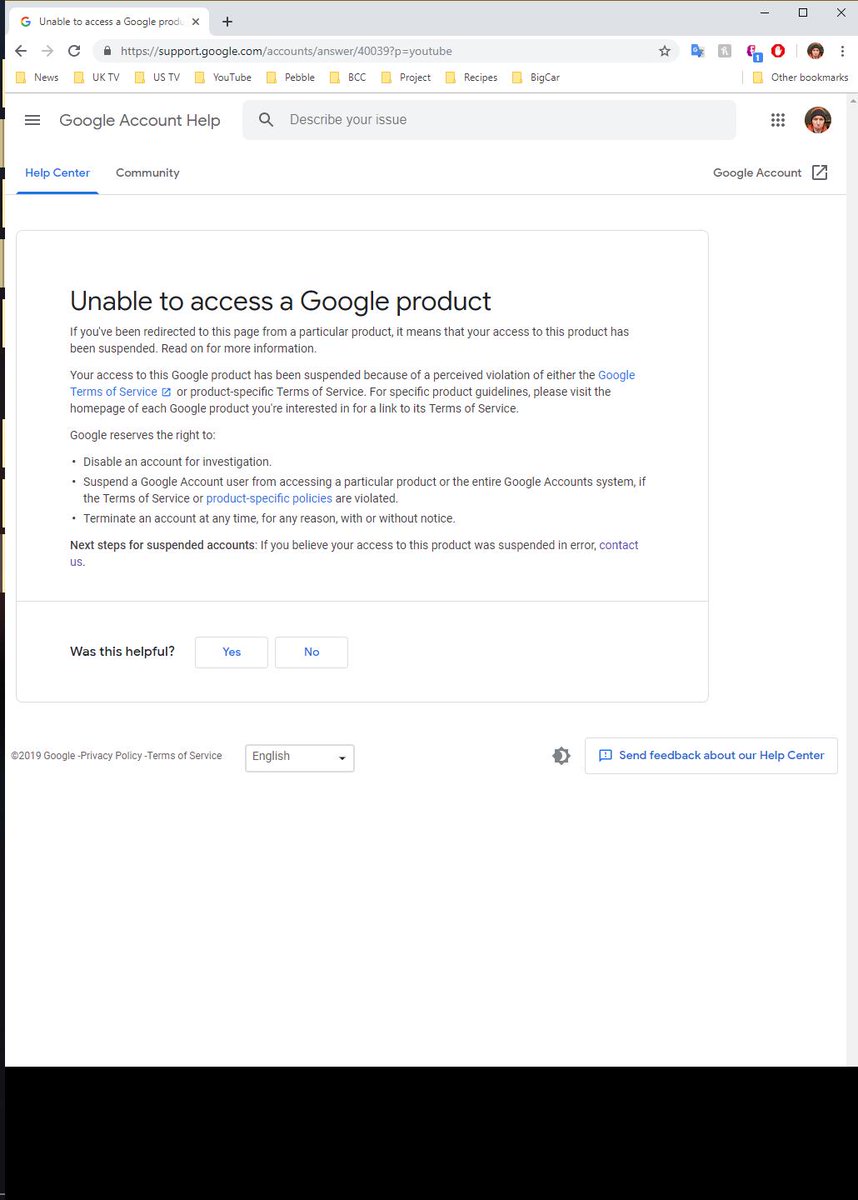Open the Project bookmarks folder

click(405, 77)
